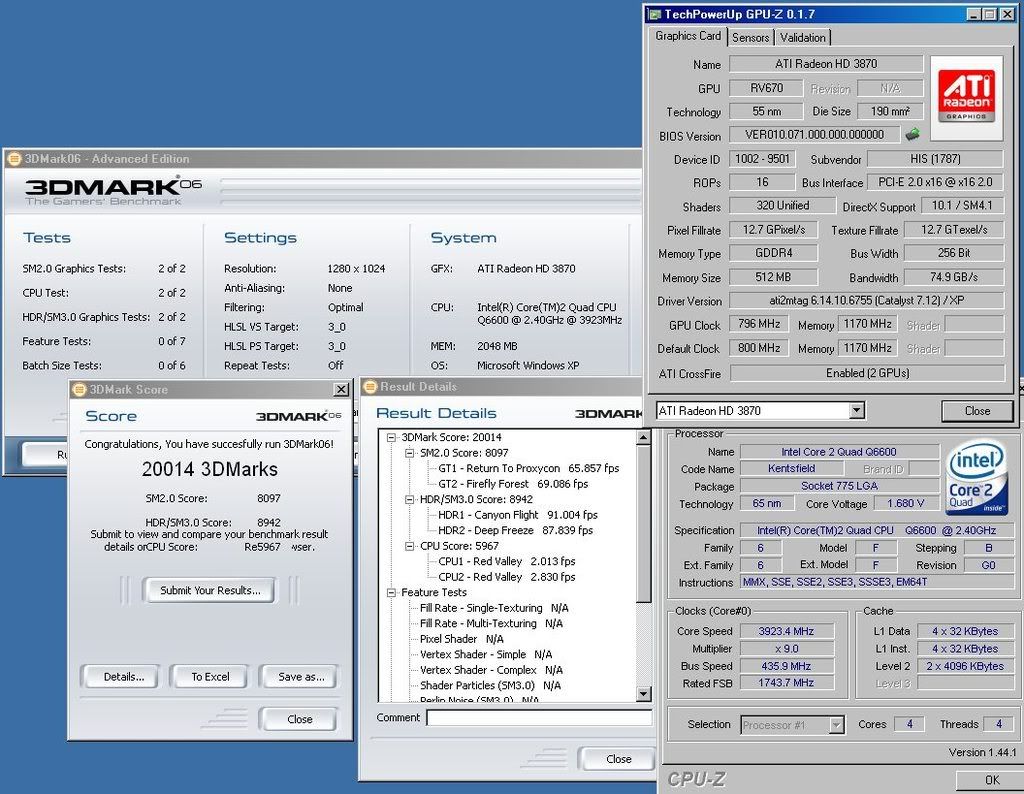This screenshot has height=794, width=1024.
Task: Collapse the 3DMark Score: 20014 tree node
Action: point(391,437)
